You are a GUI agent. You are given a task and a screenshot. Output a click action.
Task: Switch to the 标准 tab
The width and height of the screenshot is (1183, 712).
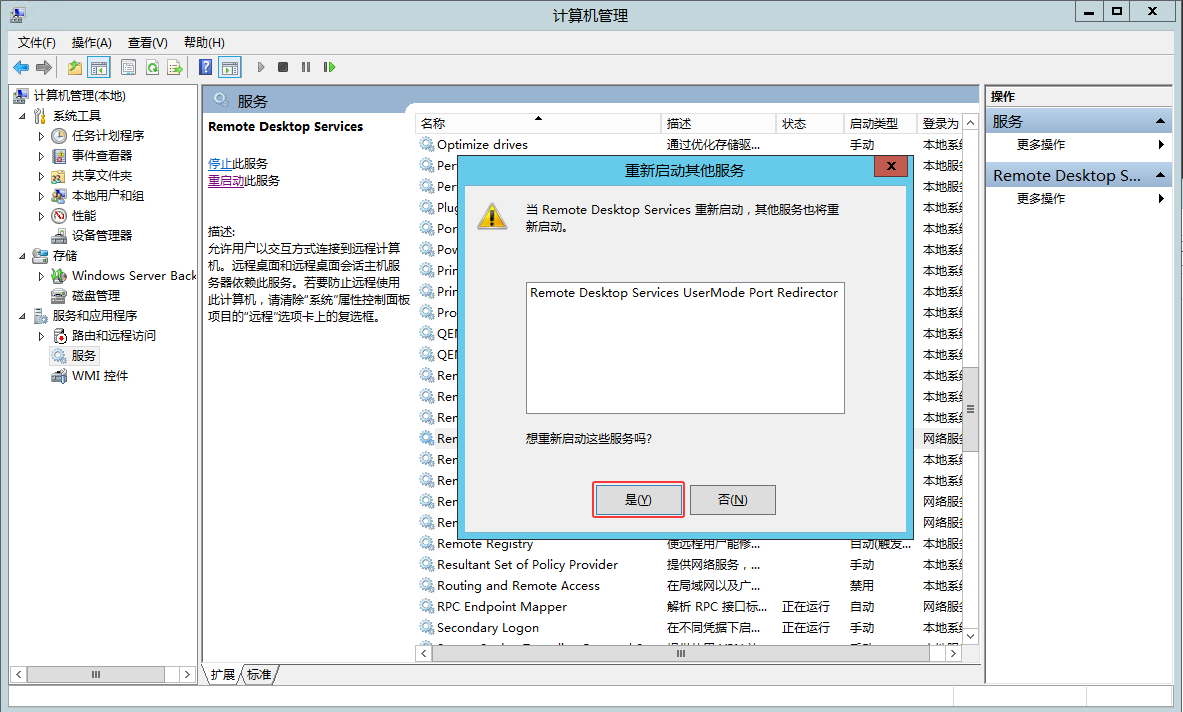(259, 675)
